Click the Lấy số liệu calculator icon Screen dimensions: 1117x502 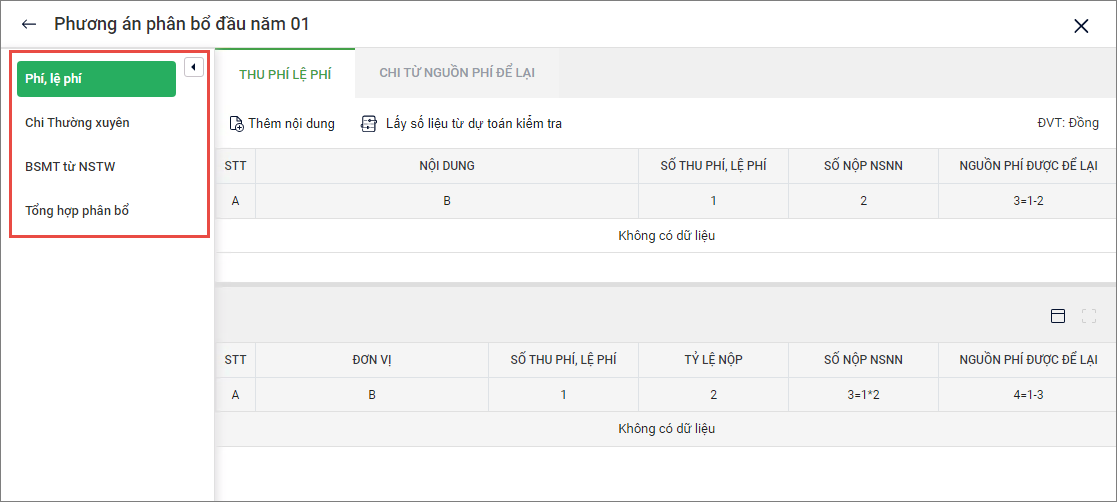369,124
